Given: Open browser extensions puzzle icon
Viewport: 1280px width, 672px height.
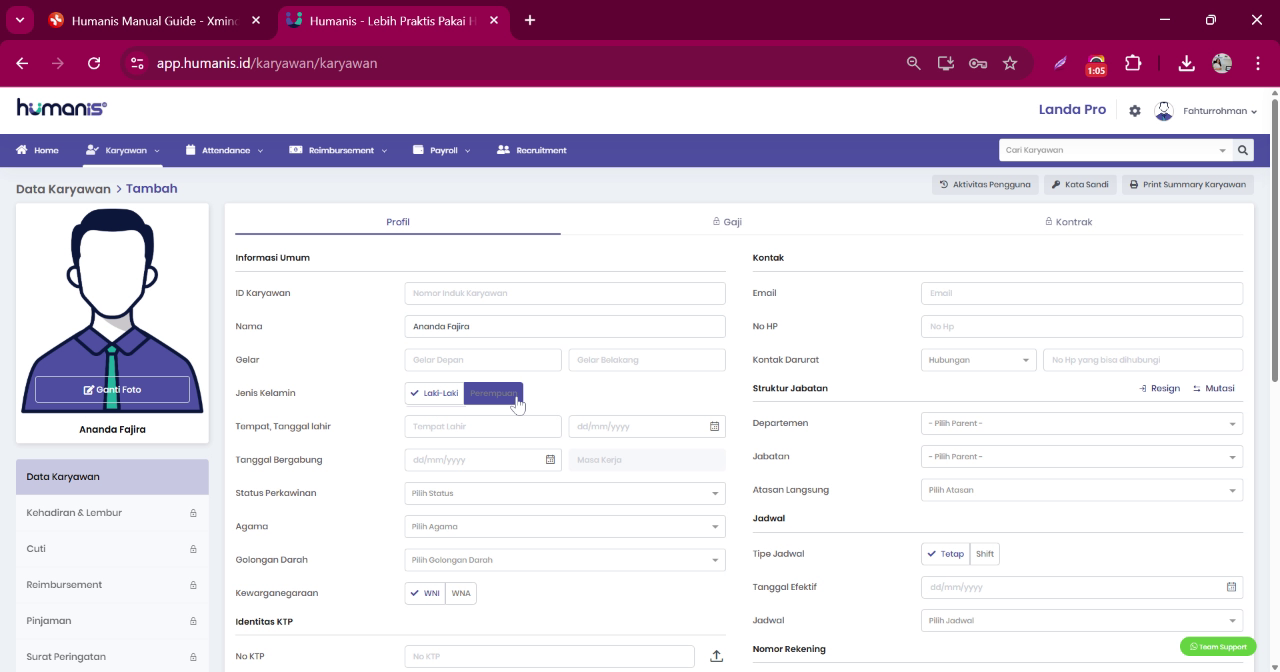Looking at the screenshot, I should (1133, 63).
